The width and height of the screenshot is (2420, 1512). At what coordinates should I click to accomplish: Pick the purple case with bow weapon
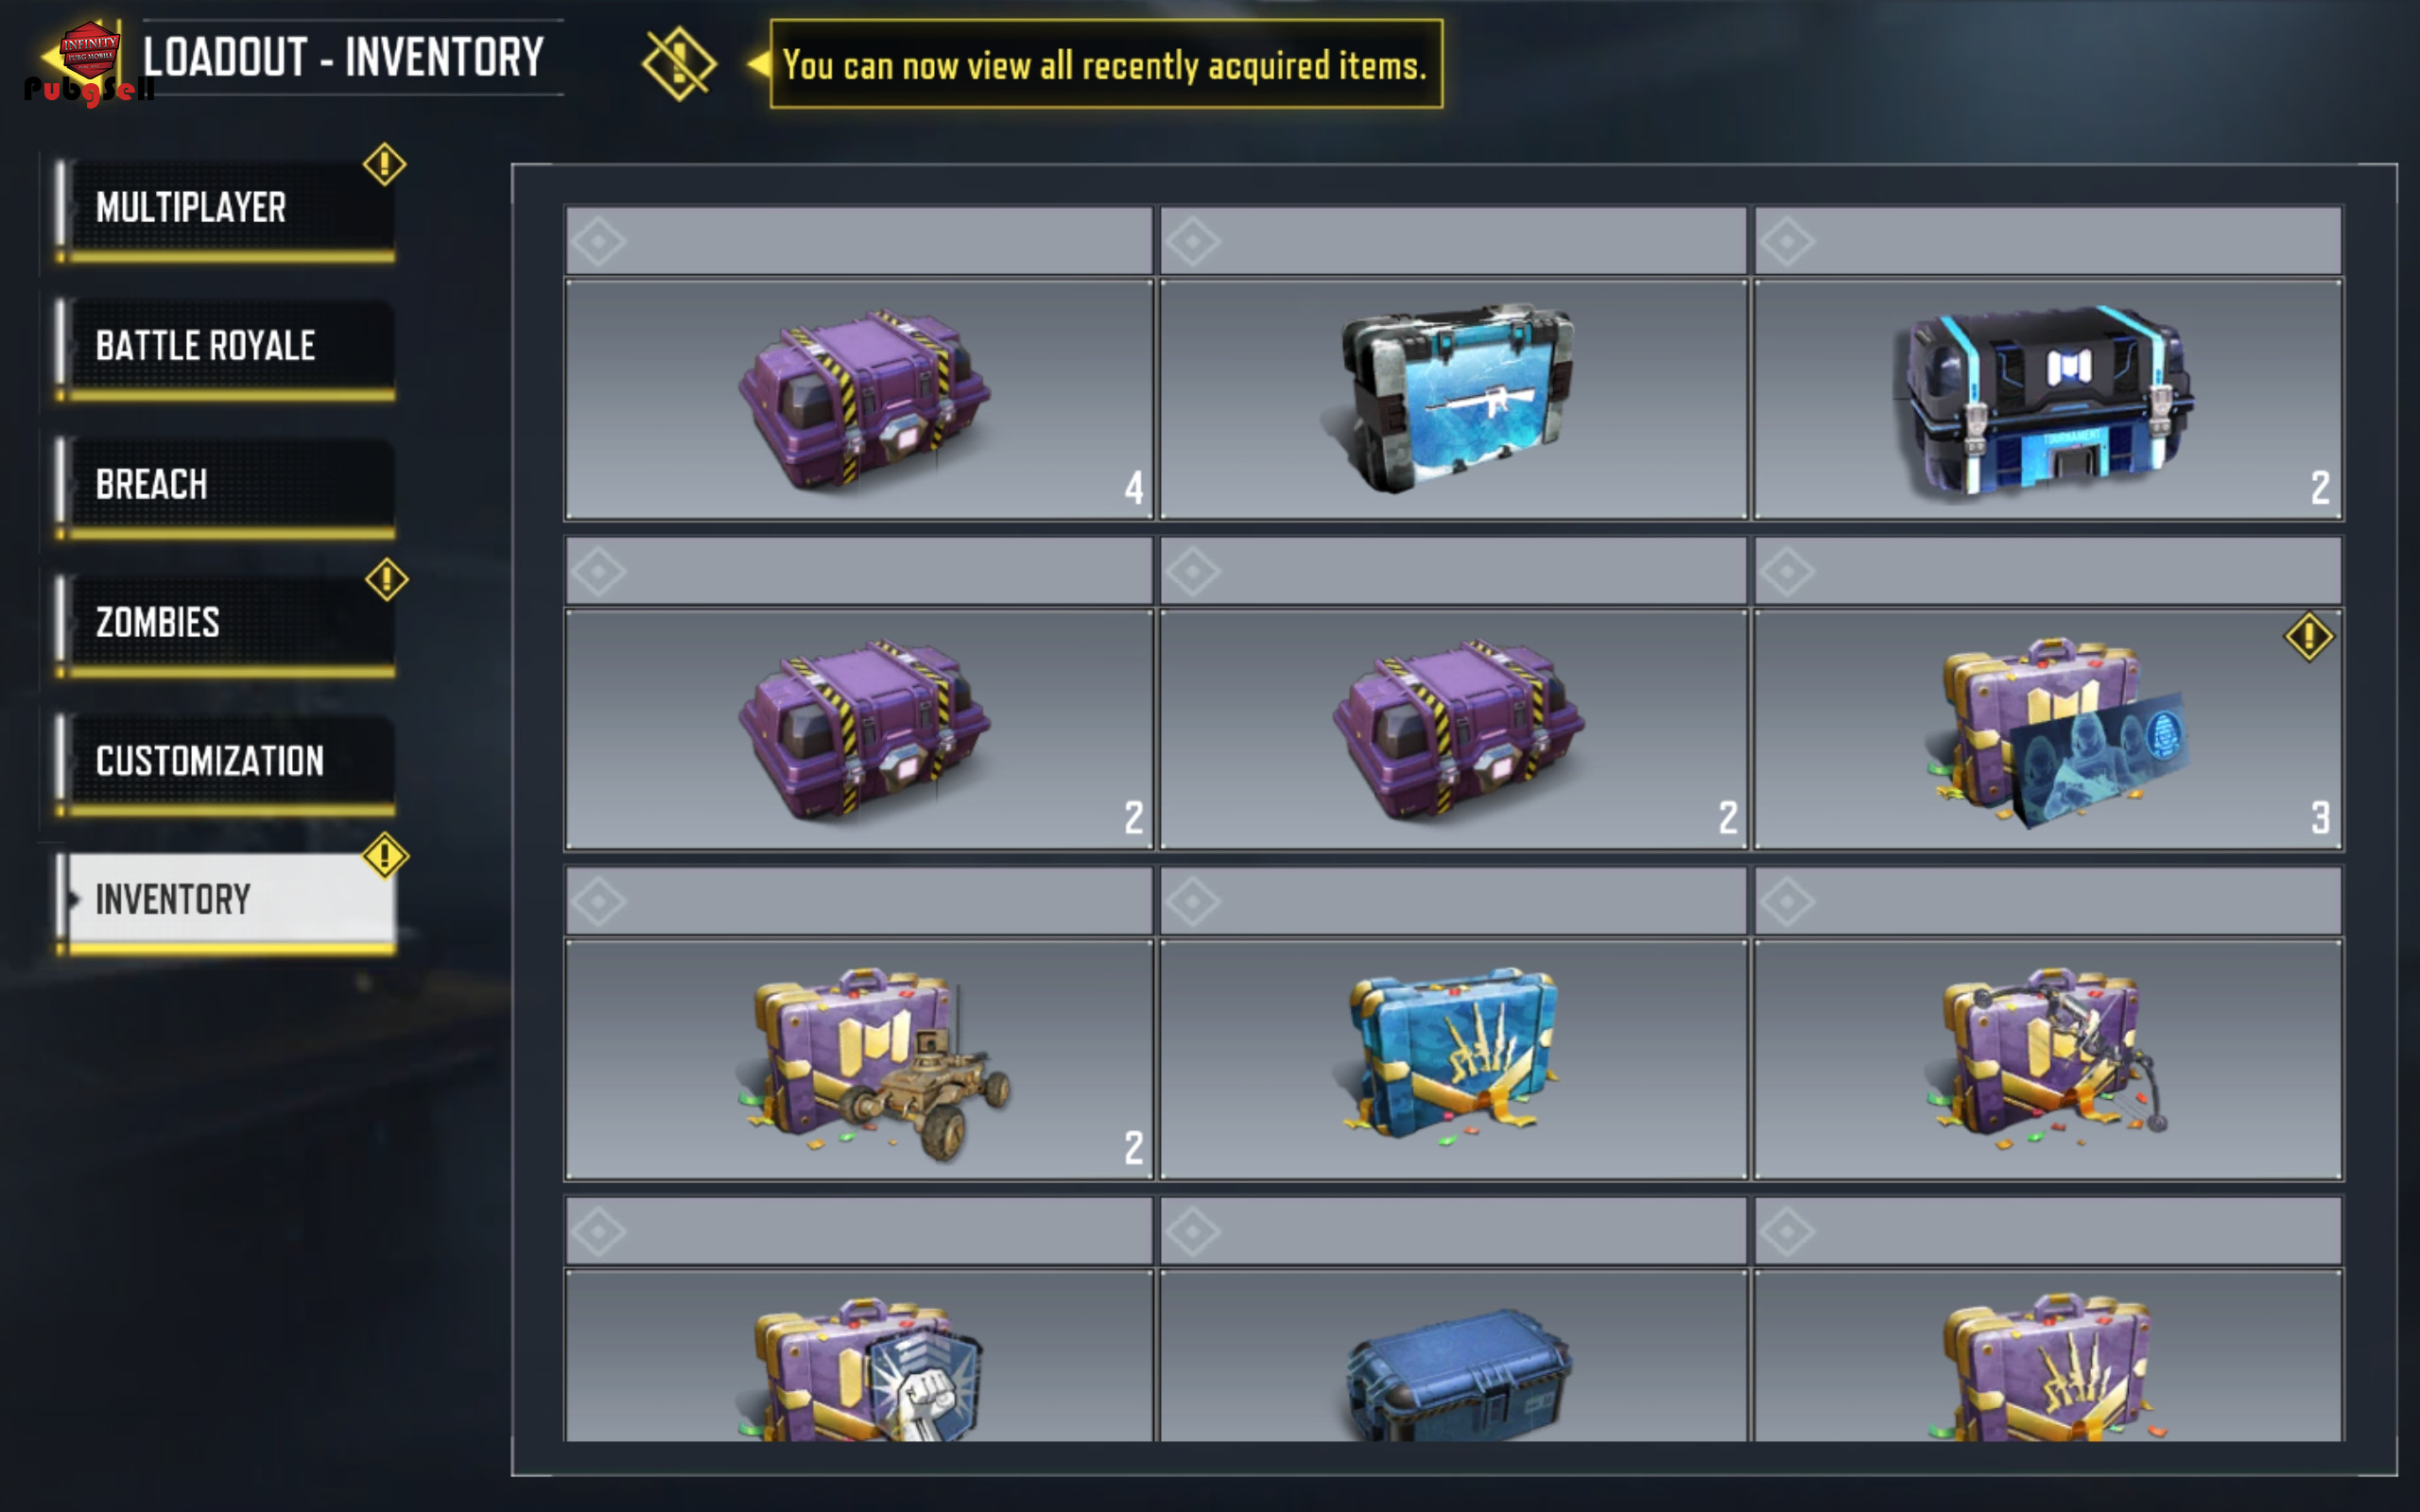(2048, 1059)
